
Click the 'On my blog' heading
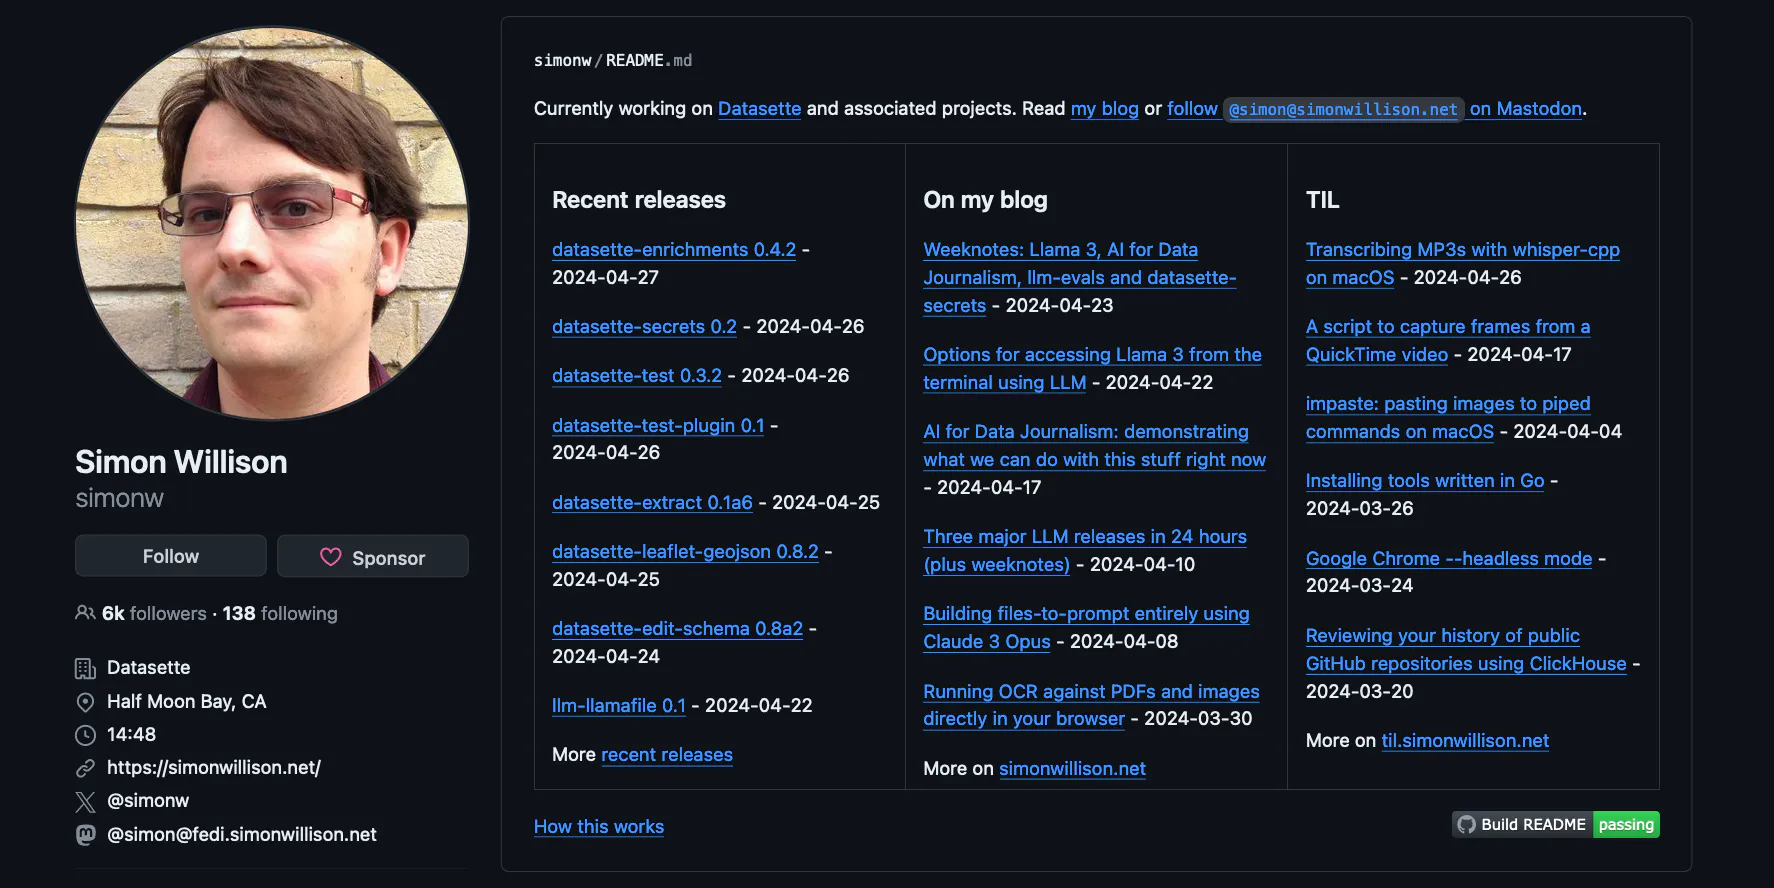pos(985,200)
